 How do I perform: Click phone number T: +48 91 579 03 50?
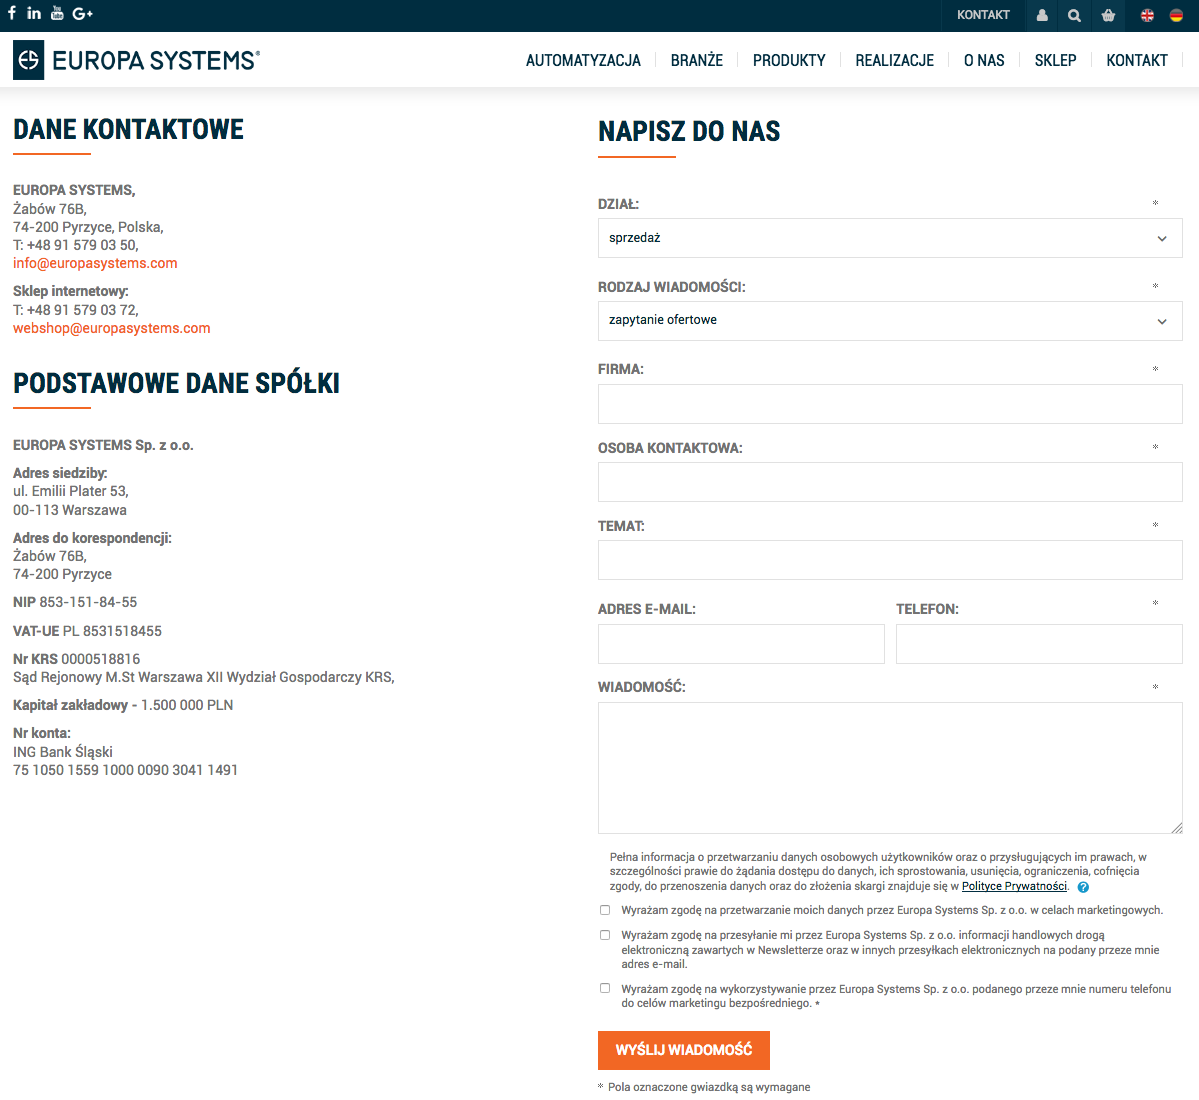pos(76,245)
